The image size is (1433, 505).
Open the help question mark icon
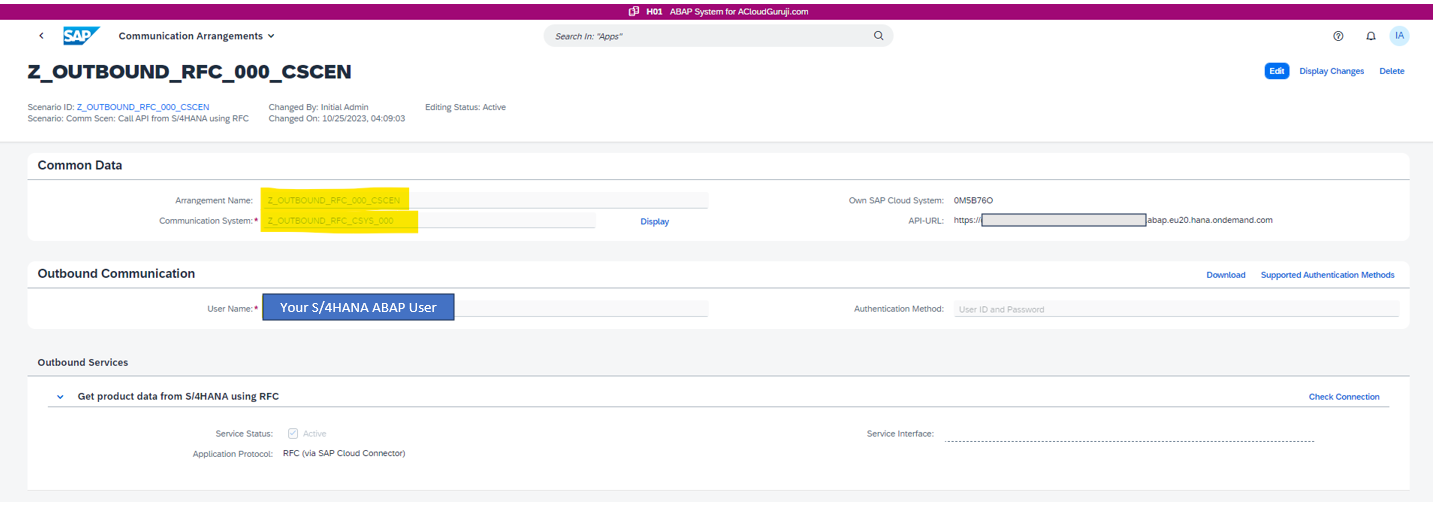[x=1338, y=36]
